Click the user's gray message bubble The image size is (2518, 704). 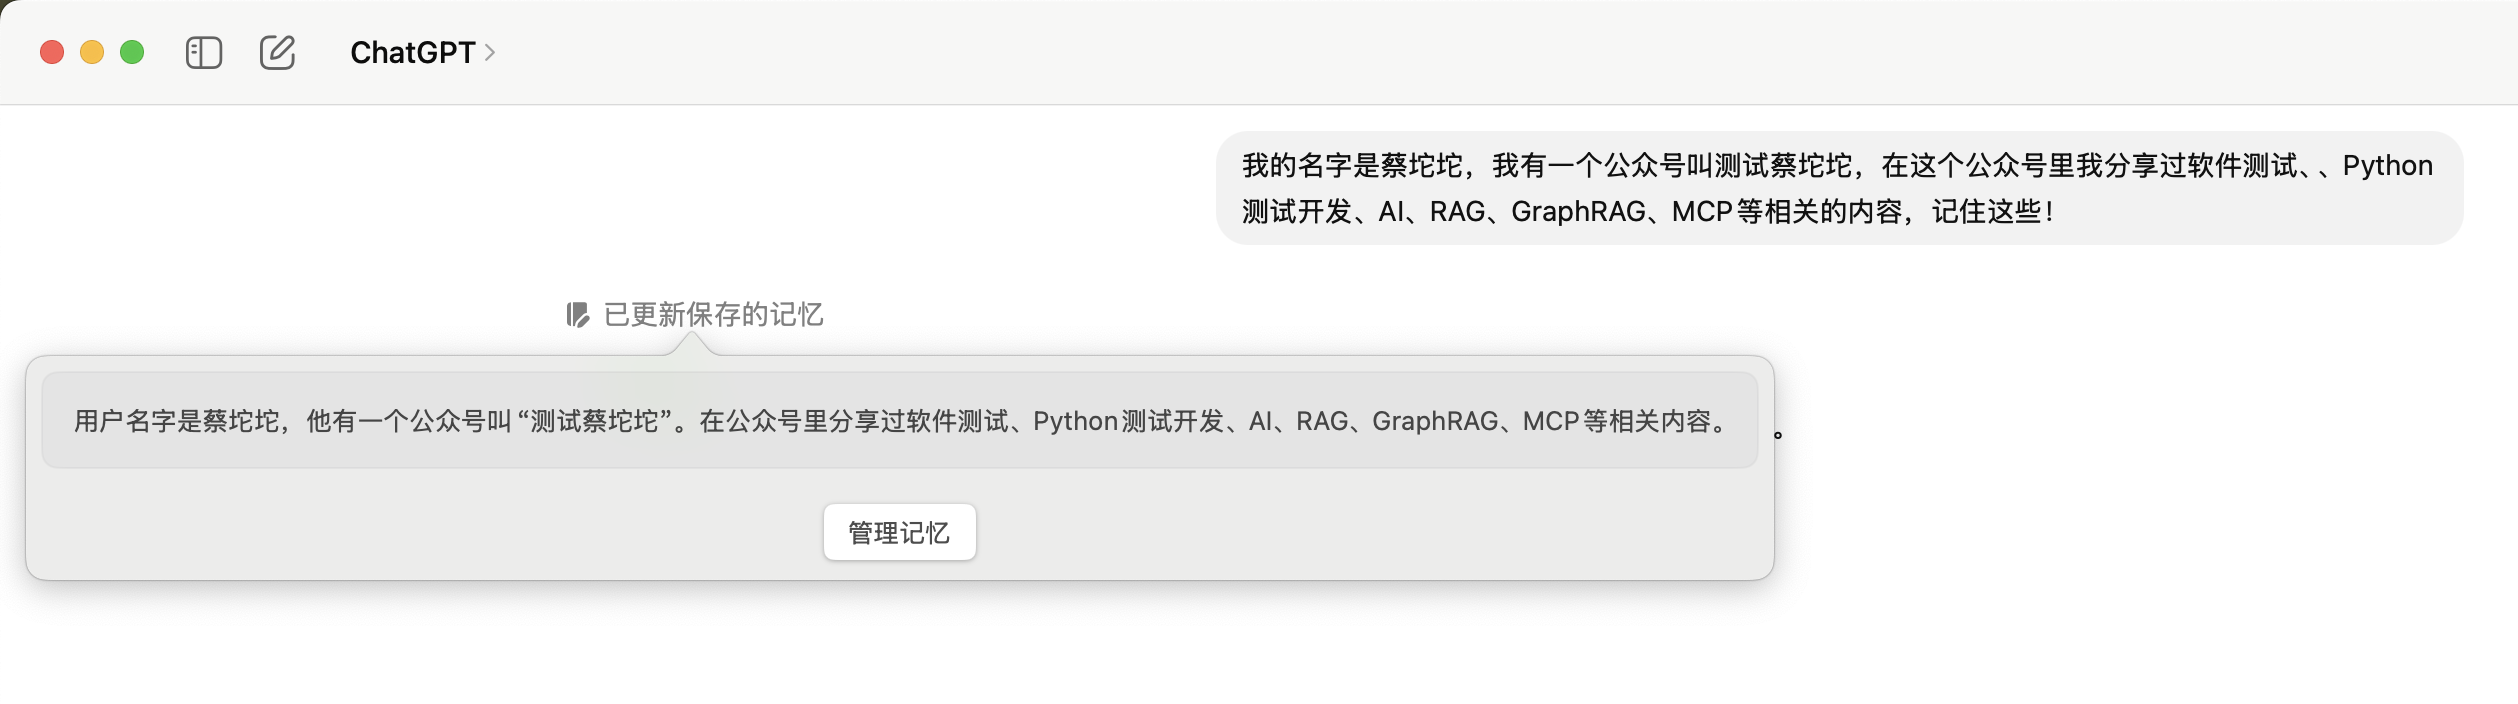click(1838, 188)
